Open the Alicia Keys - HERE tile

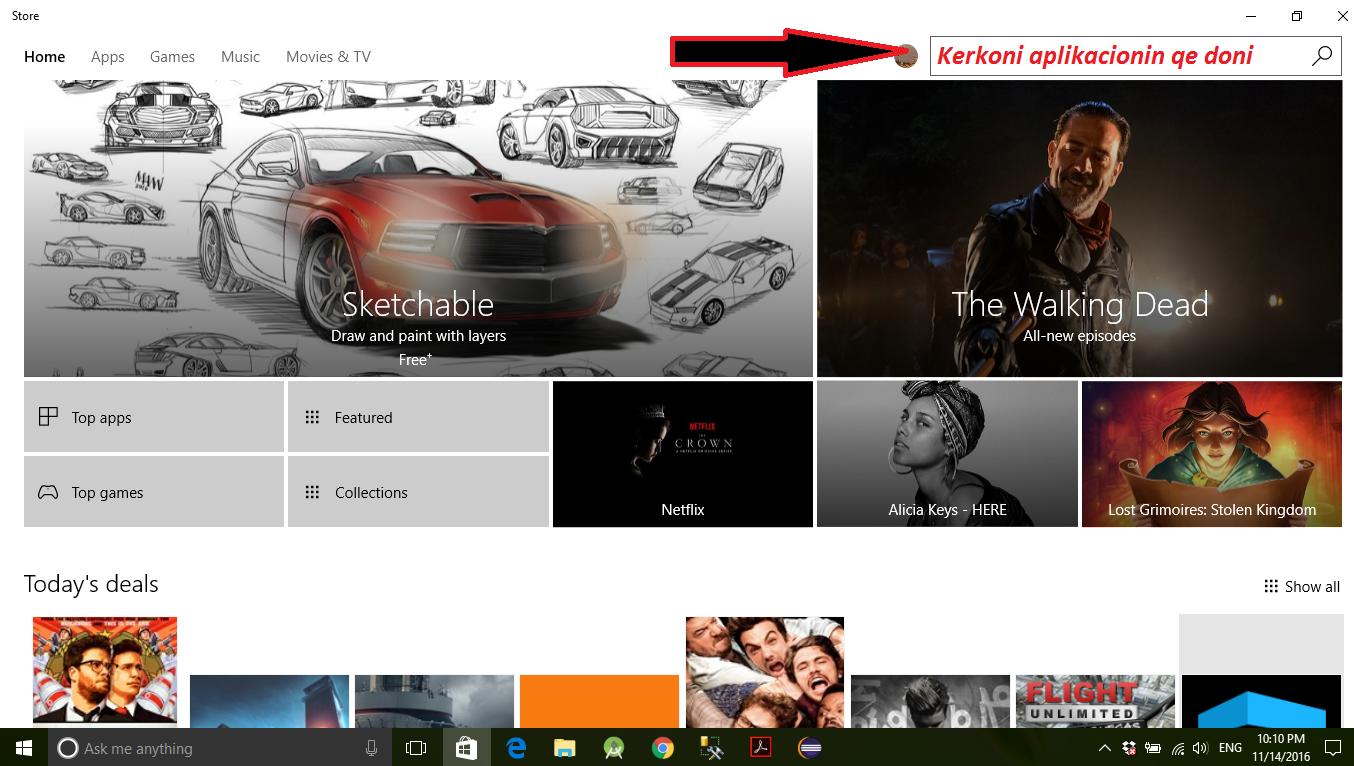pos(947,454)
